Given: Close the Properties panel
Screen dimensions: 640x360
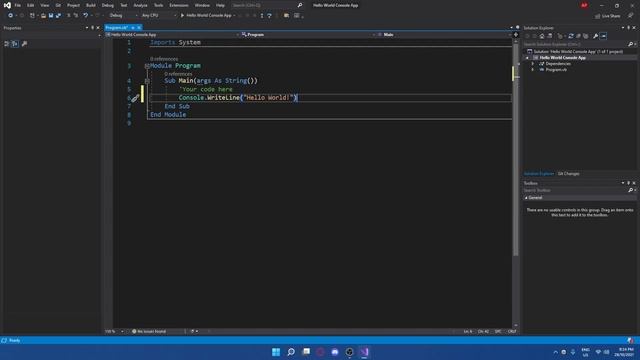Looking at the screenshot, I should 98,28.
